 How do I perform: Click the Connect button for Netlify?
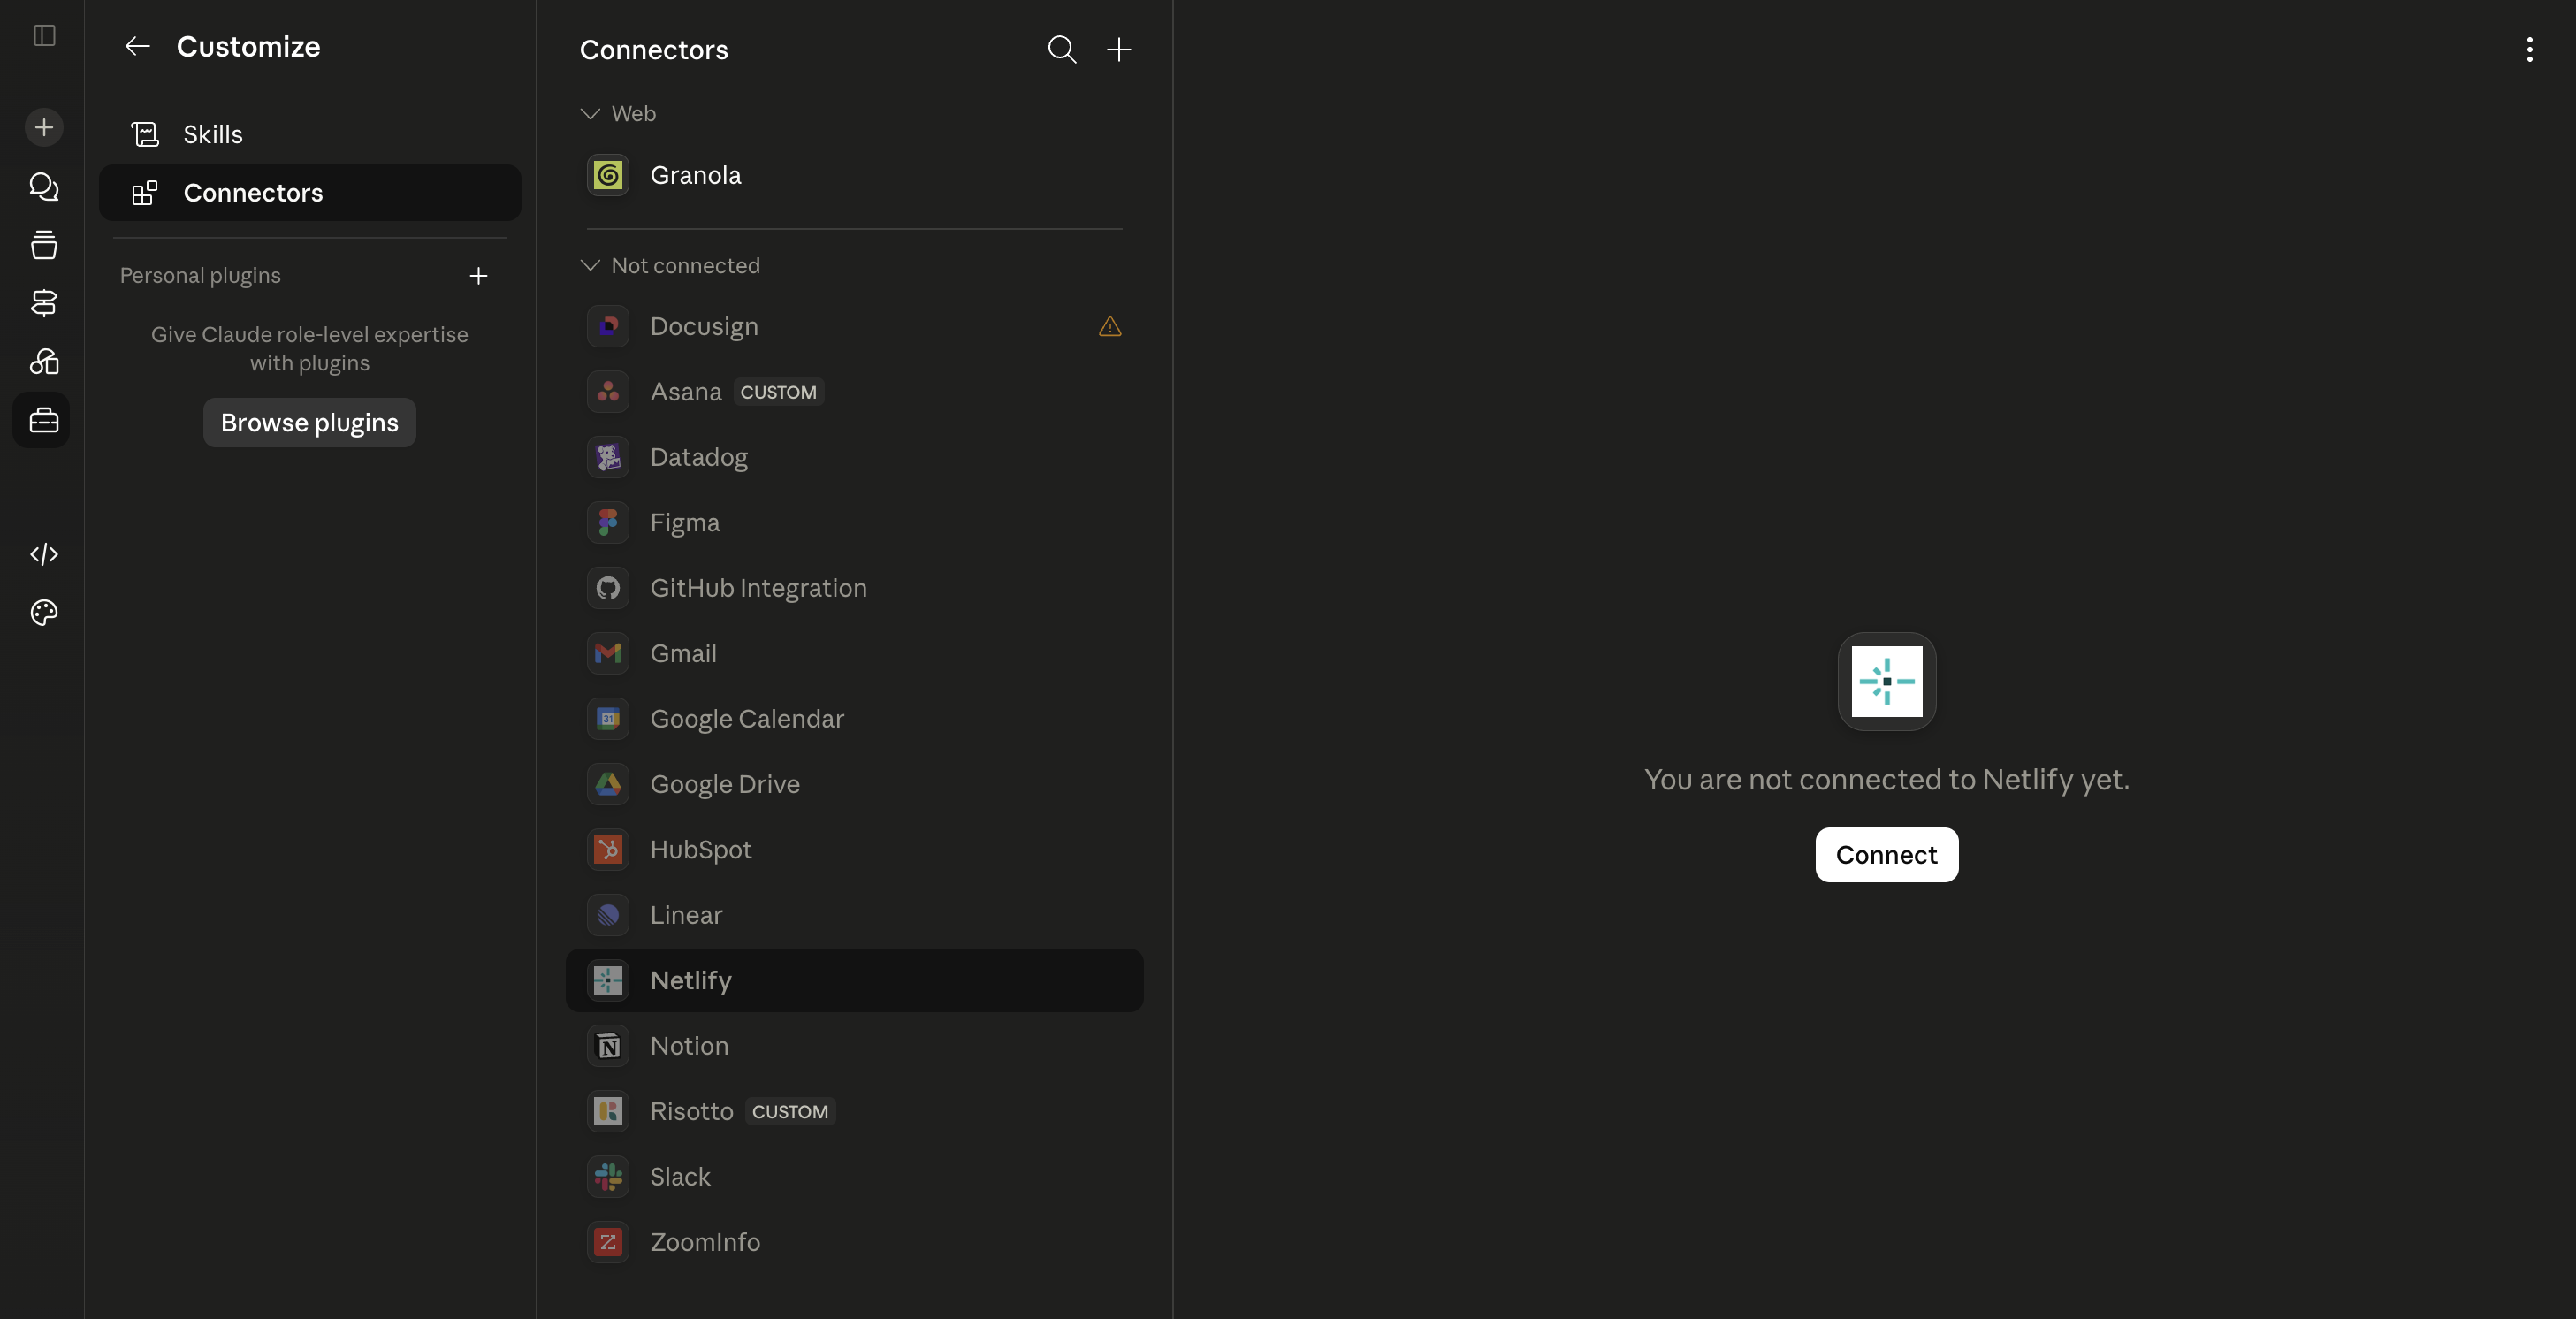click(x=1886, y=855)
